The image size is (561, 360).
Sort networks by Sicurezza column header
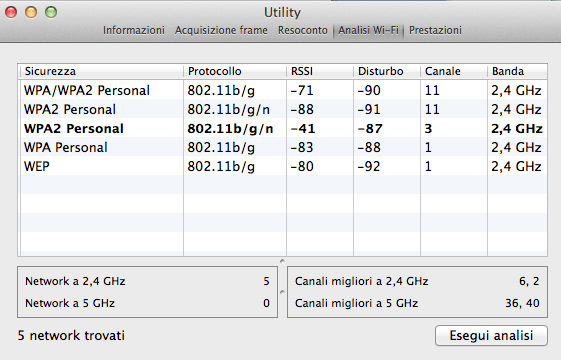pyautogui.click(x=102, y=71)
